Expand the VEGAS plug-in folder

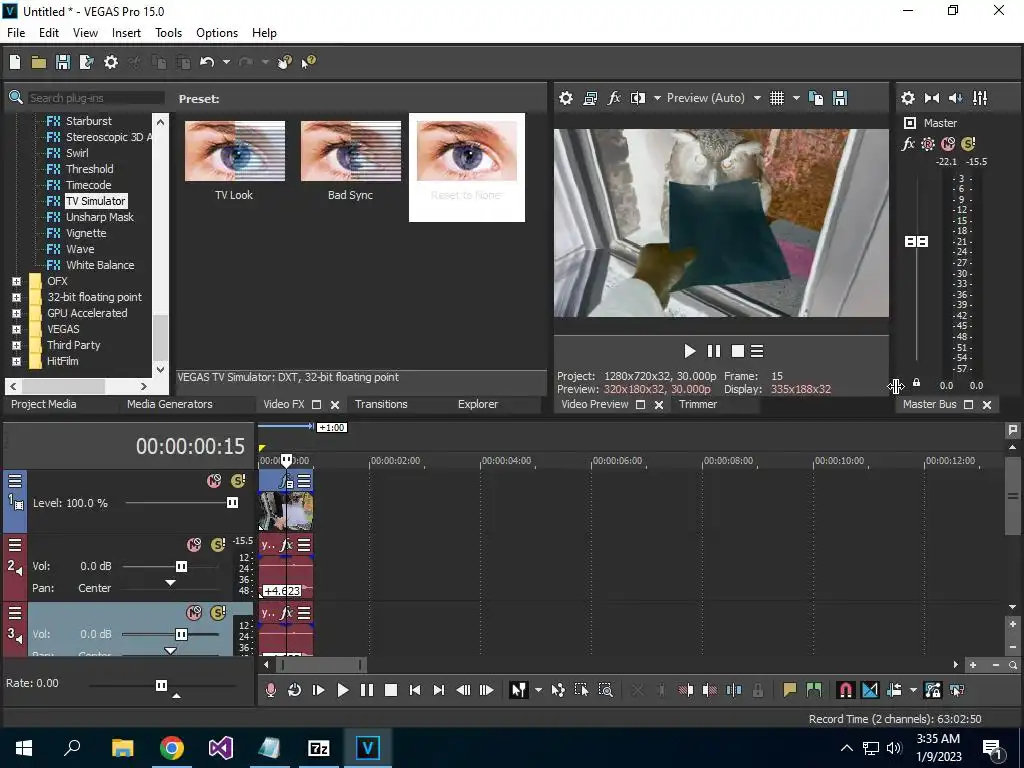tap(16, 329)
